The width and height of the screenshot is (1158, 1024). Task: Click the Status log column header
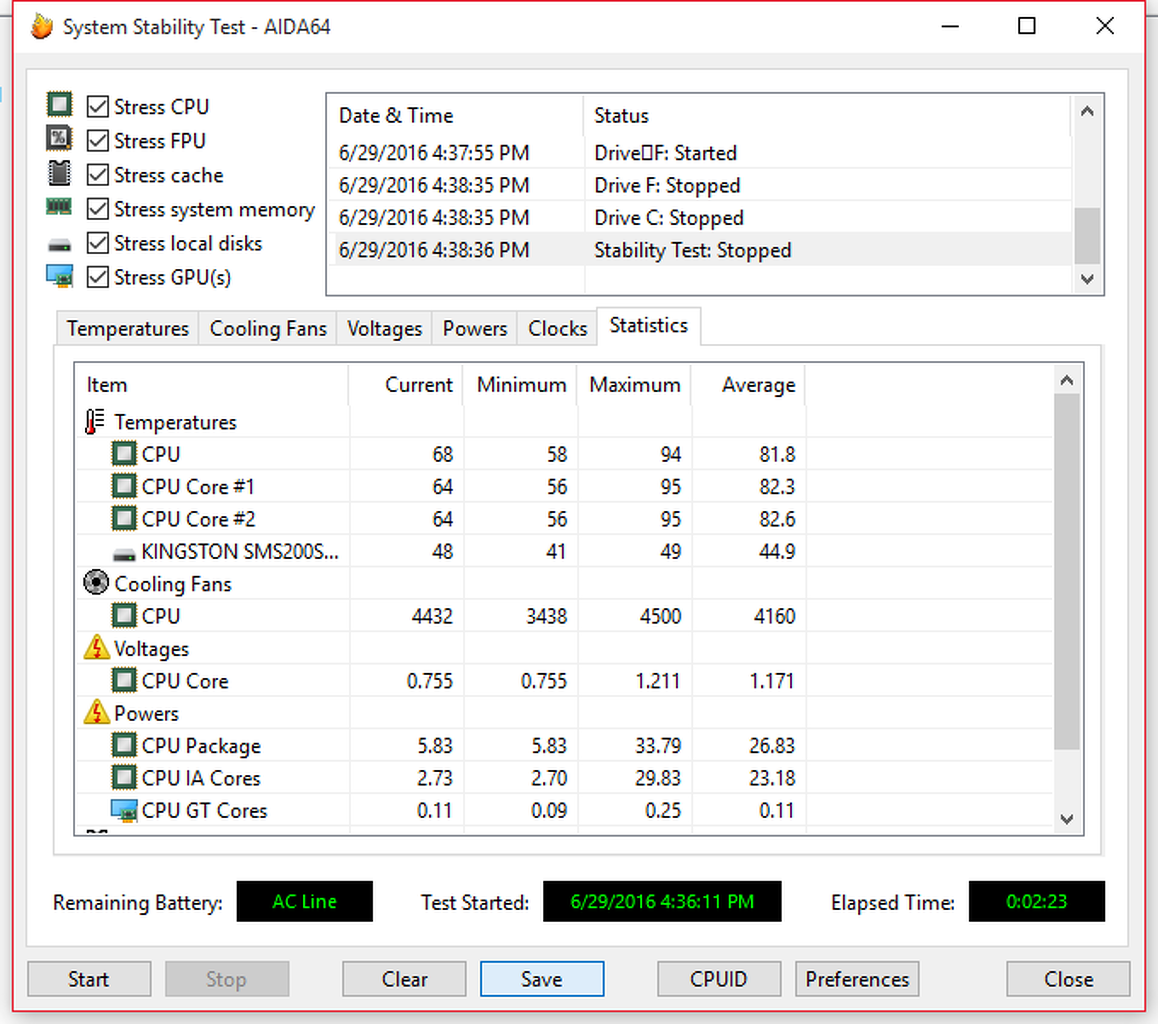coord(827,115)
